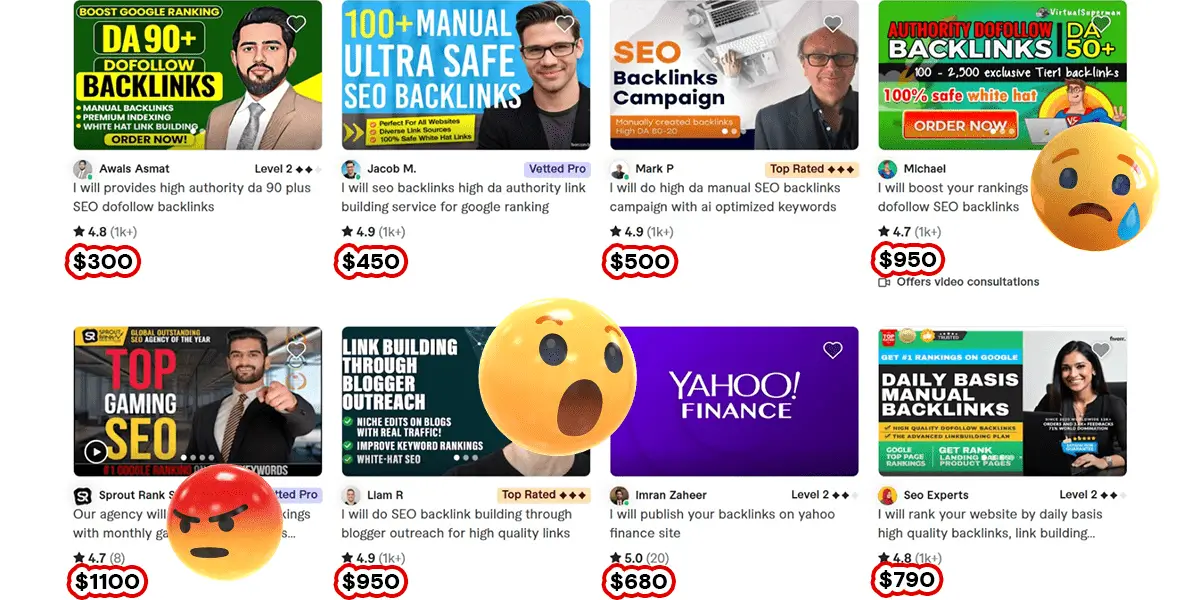Open gig publishing backlinks on yahoo finance
The height and width of the screenshot is (600, 1200).
(722, 523)
